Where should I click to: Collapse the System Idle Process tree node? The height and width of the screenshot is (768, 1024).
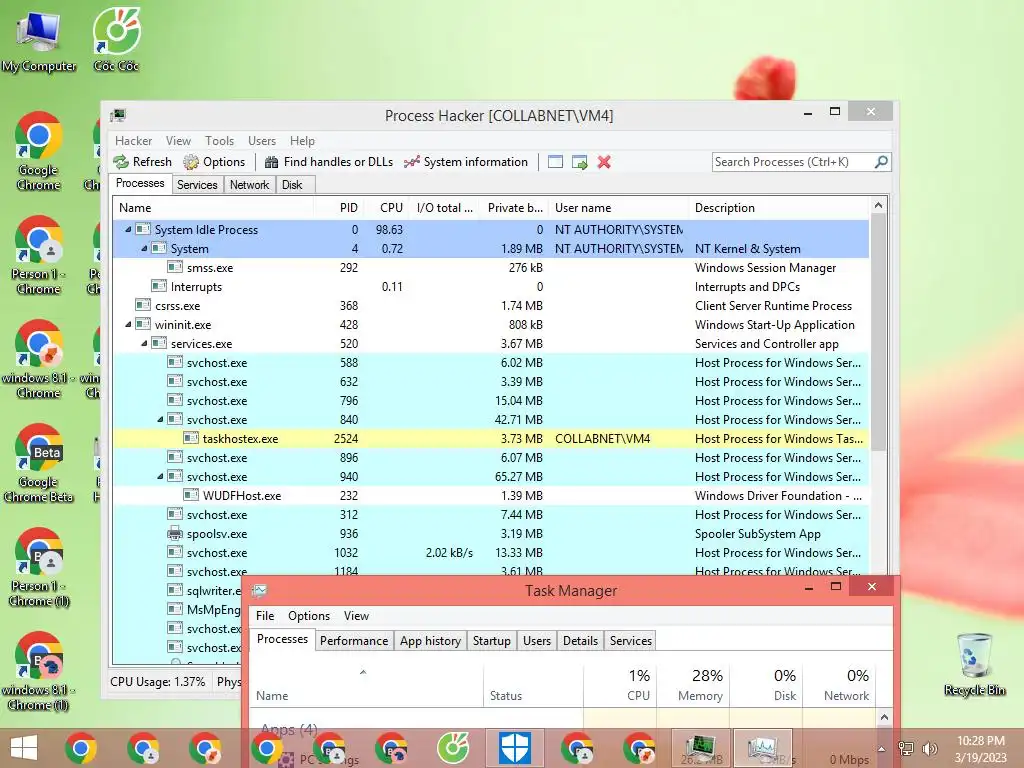tap(128, 229)
